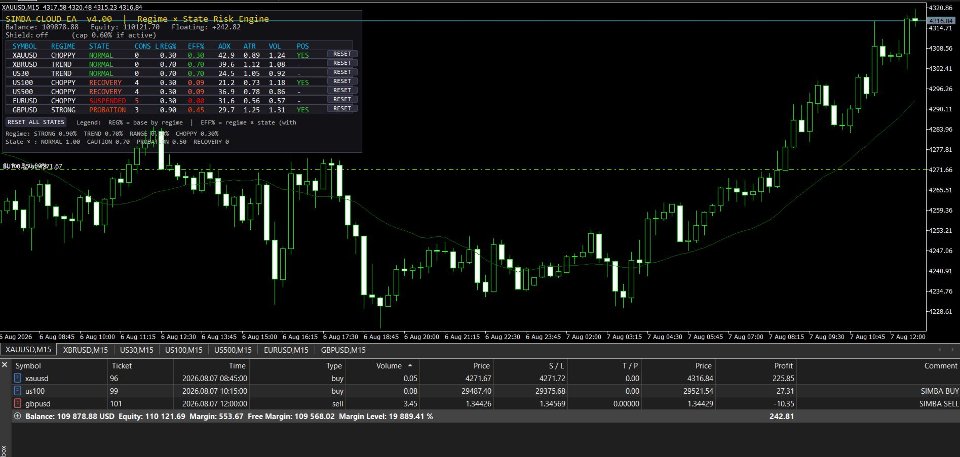
Task: Click the total profit 242.81
Action: coord(782,416)
